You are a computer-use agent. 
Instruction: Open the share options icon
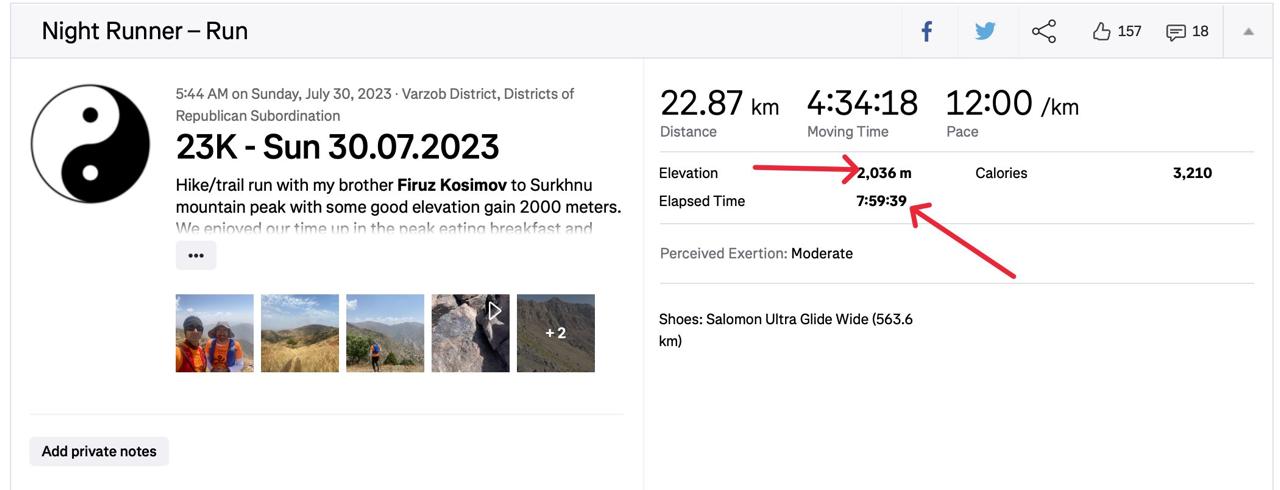[x=1043, y=32]
